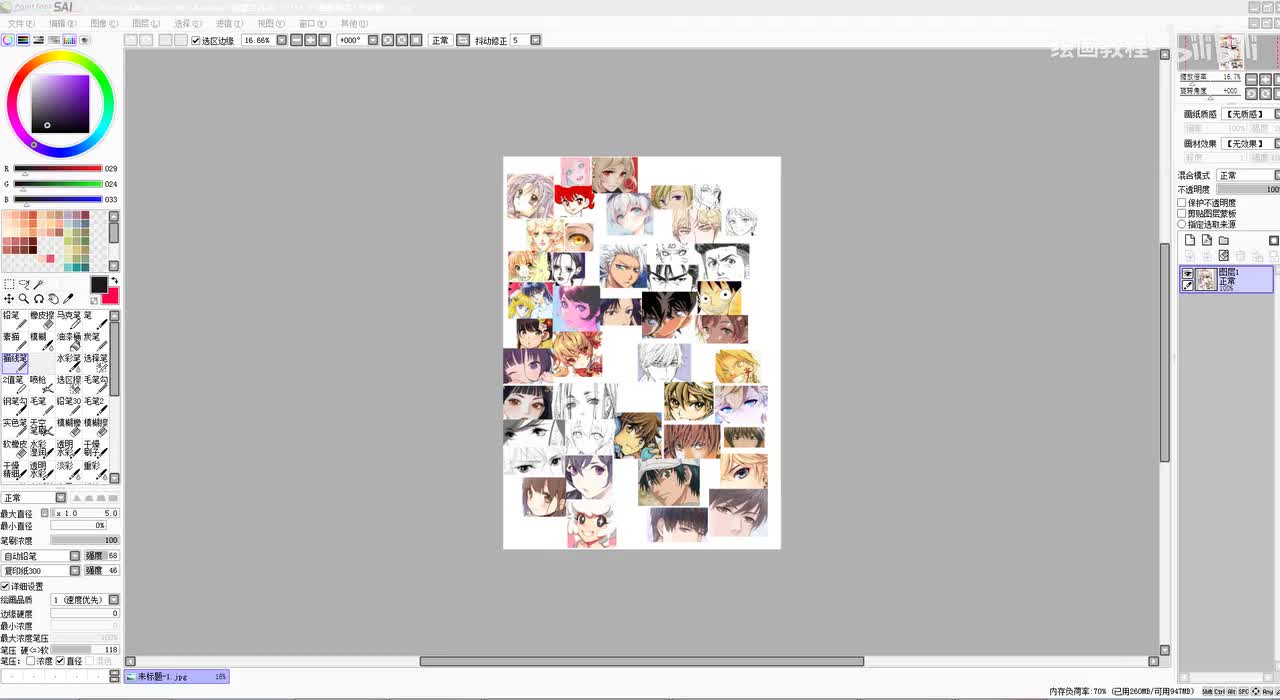Image resolution: width=1280 pixels, height=700 pixels.
Task: Adjust the 笔刷浓度 brush density slider
Action: pos(85,540)
